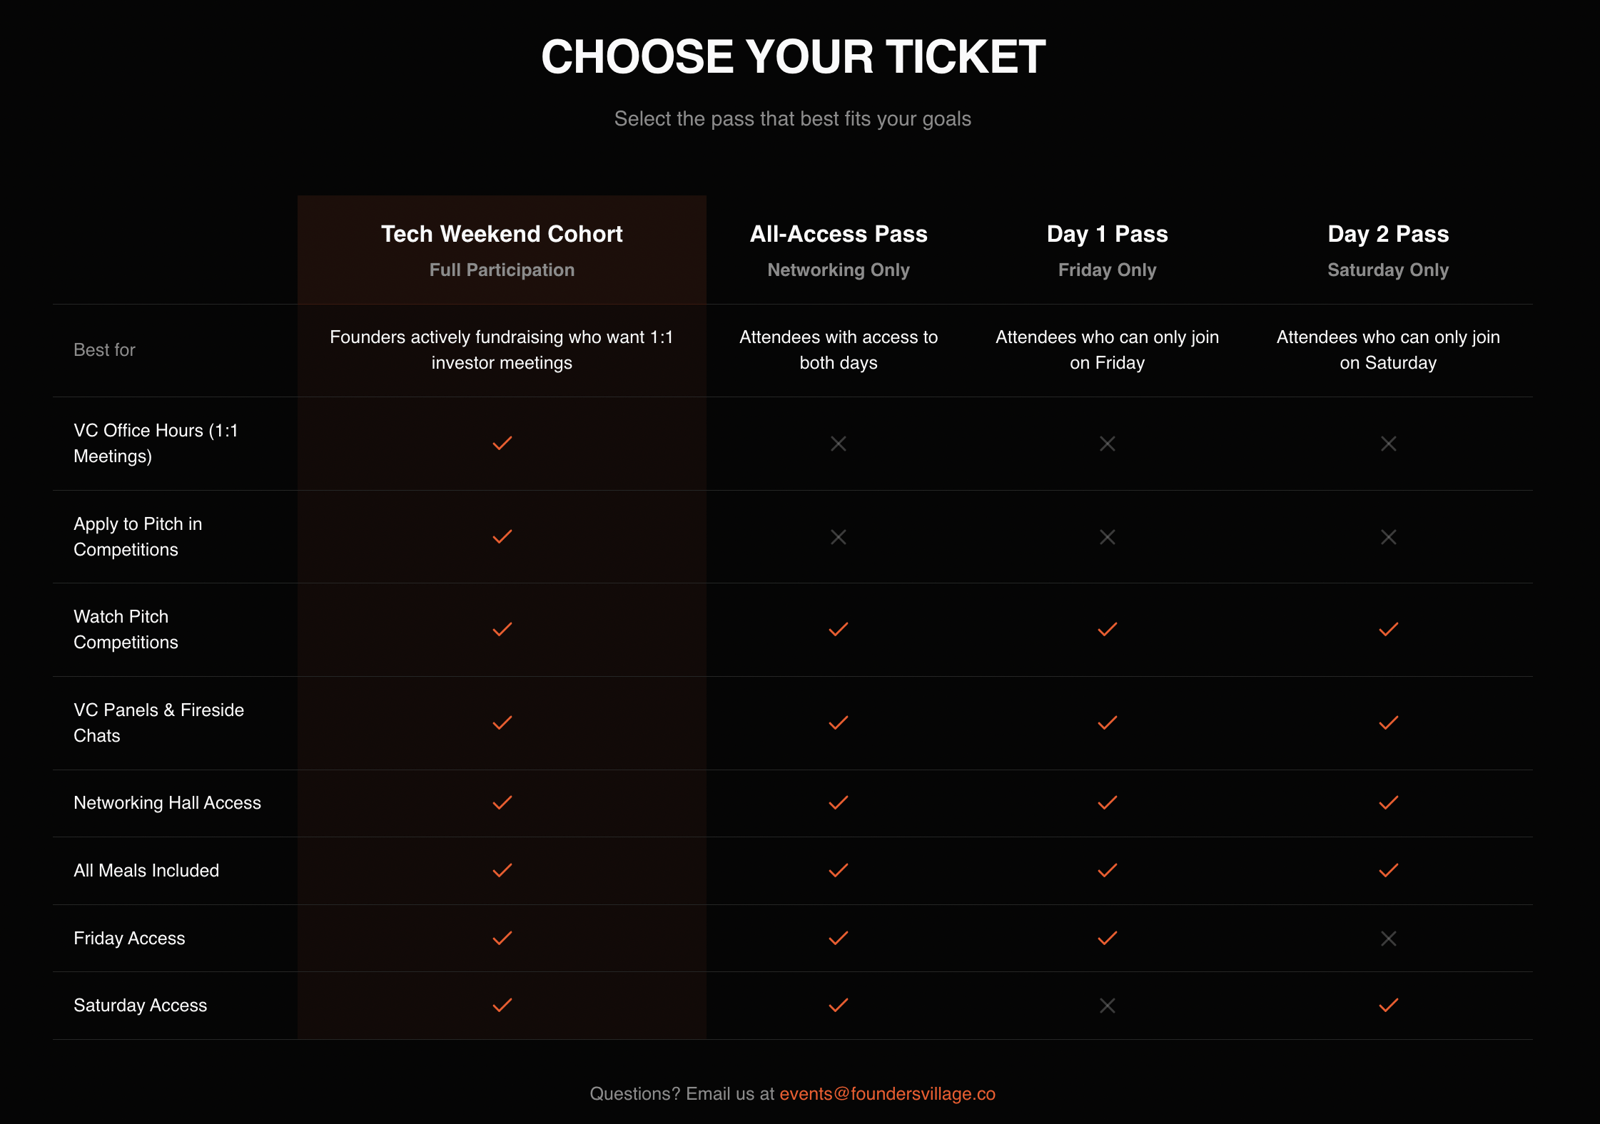Click checkmark for Networking Hall Access under Day 1 Pass
This screenshot has height=1124, width=1600.
click(1107, 802)
